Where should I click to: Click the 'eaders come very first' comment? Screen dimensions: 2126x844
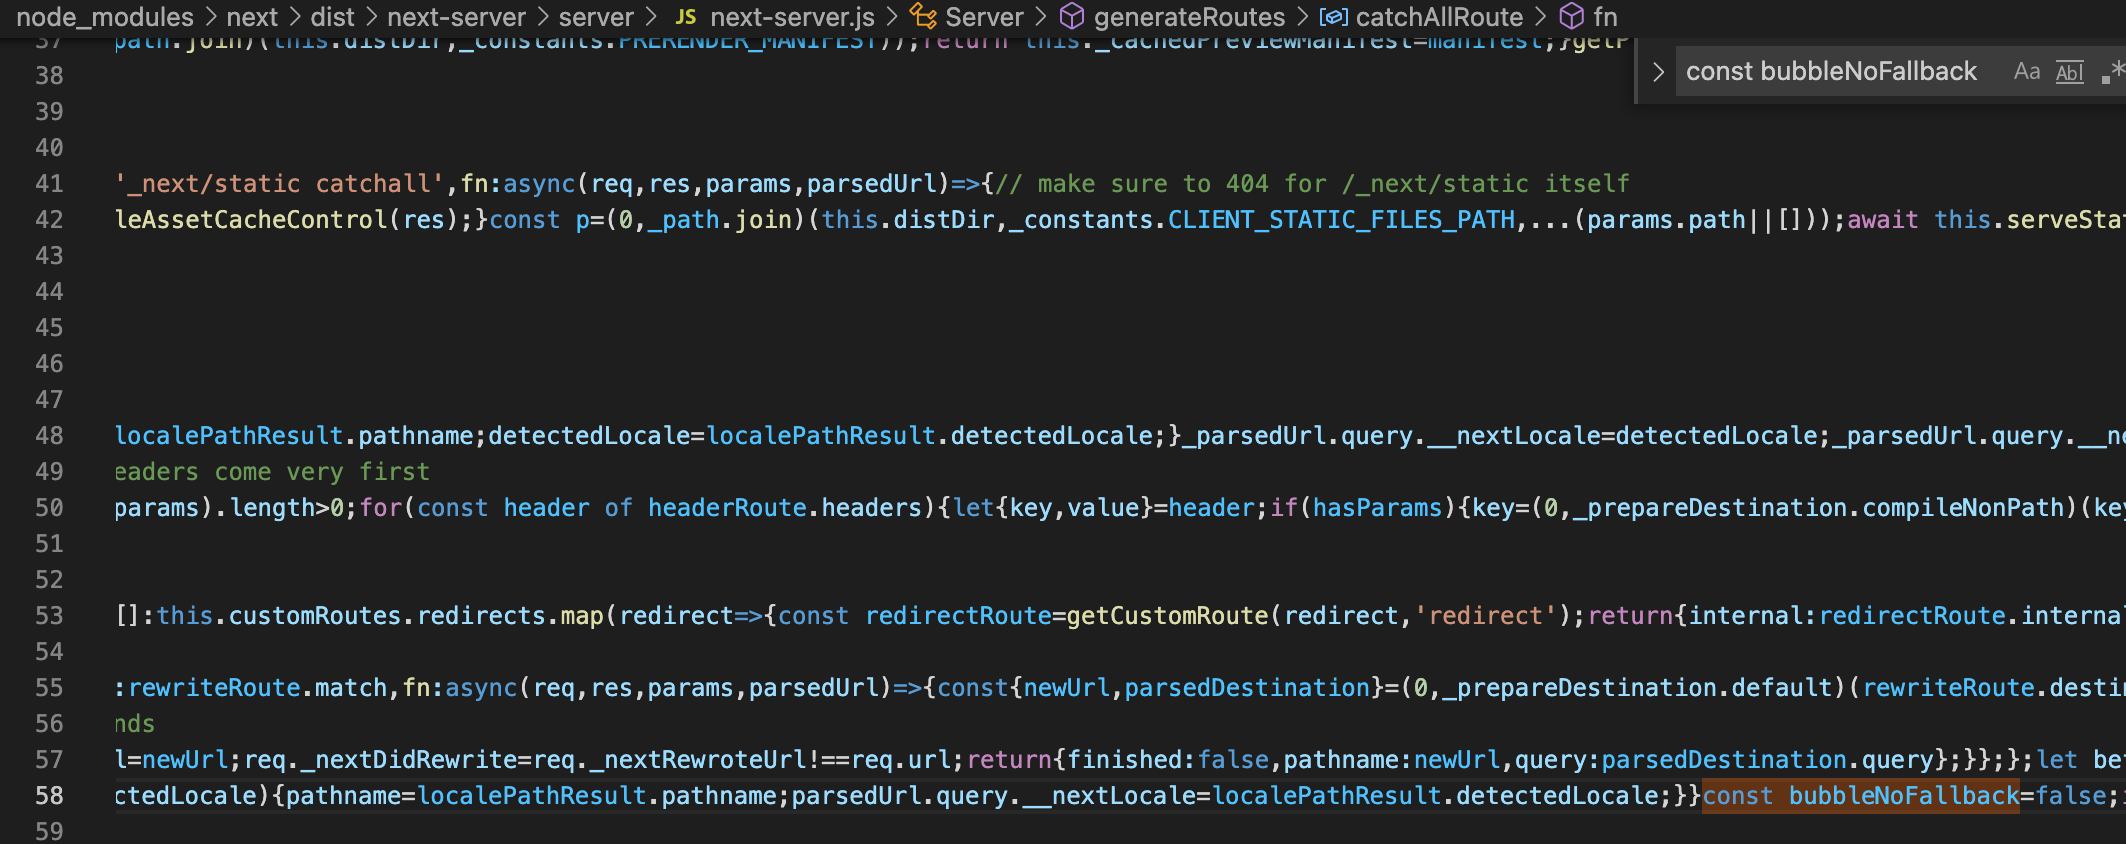[272, 472]
